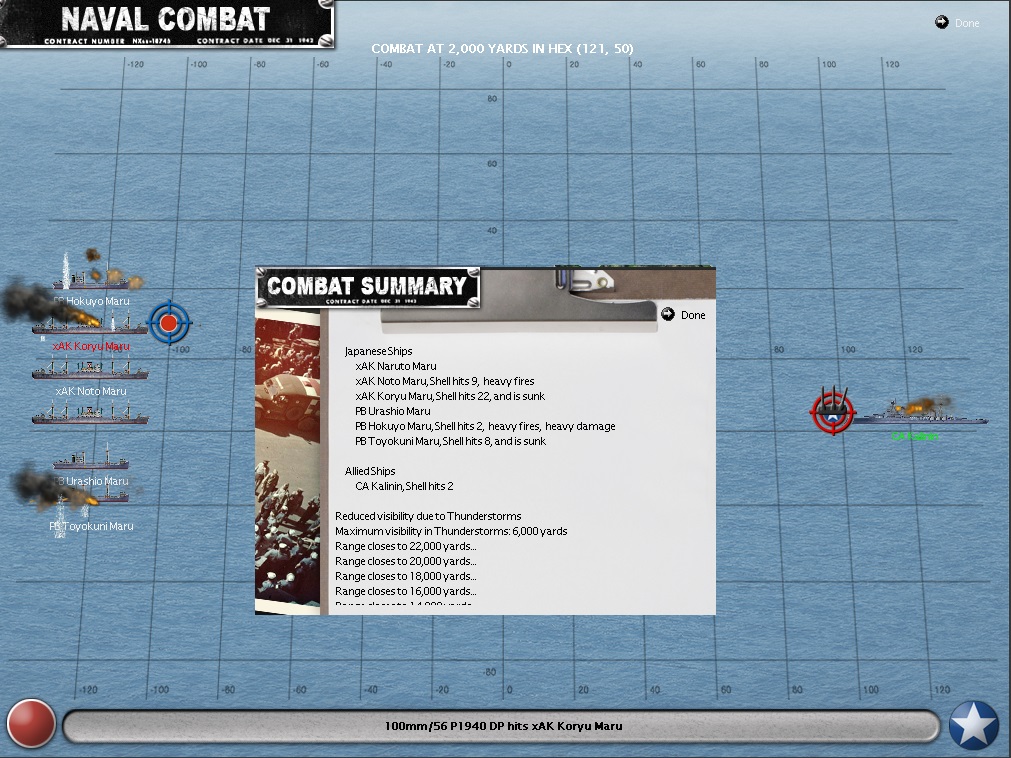Click the 'Allied Ships' heading

click(x=369, y=471)
